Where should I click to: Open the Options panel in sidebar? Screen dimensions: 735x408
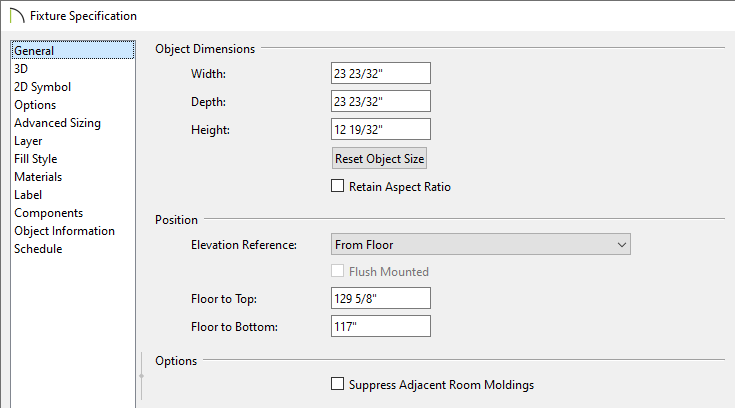(x=35, y=105)
